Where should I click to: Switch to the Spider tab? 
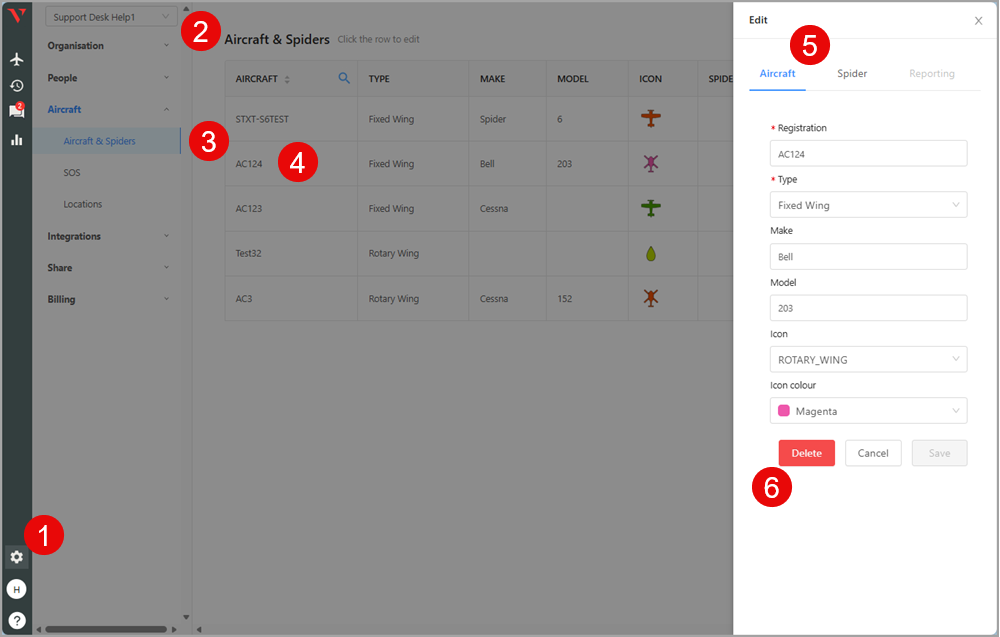[x=852, y=73]
